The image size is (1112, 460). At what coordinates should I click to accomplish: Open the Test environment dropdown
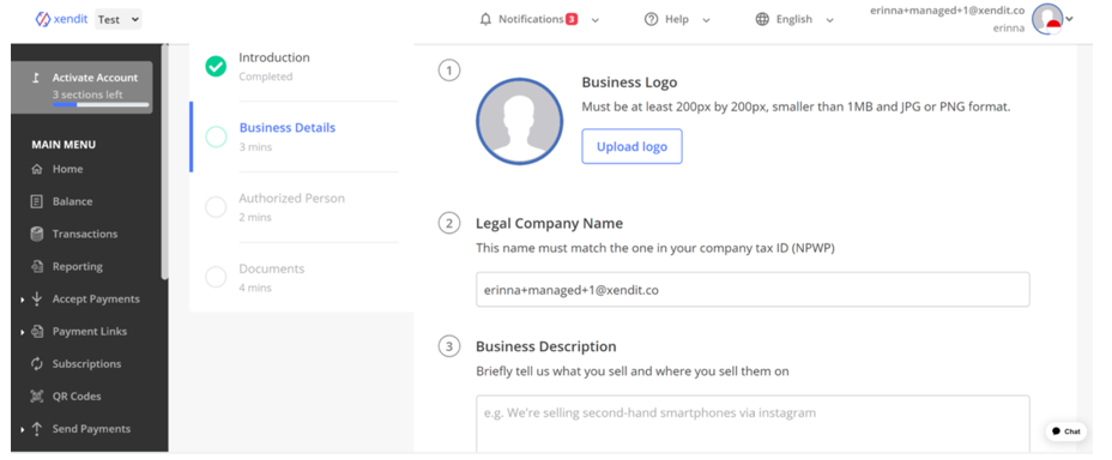118,19
